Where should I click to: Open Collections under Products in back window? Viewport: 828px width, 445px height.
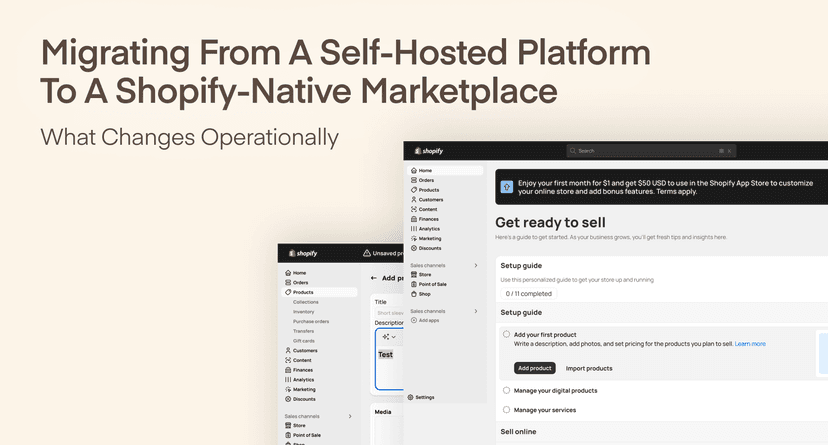tap(306, 302)
